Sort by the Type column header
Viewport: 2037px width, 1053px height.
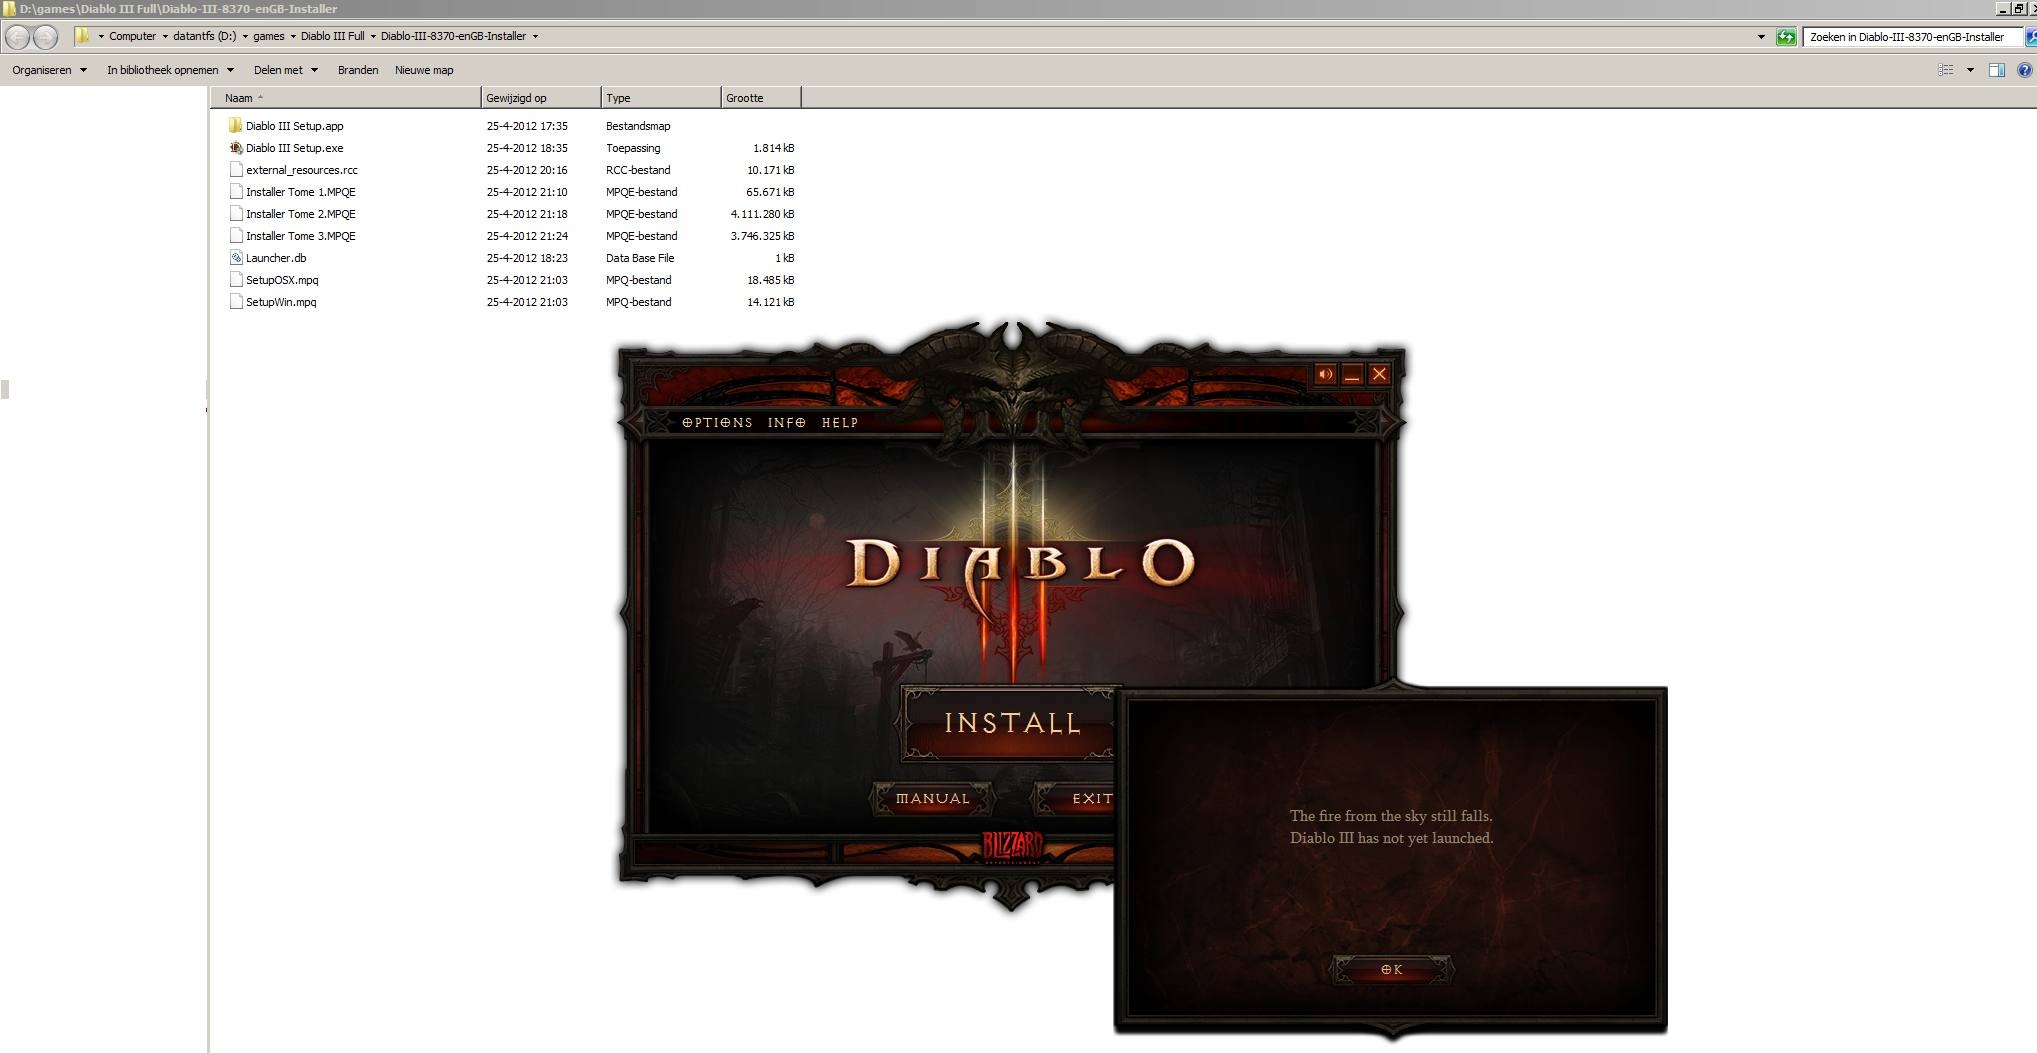point(661,98)
